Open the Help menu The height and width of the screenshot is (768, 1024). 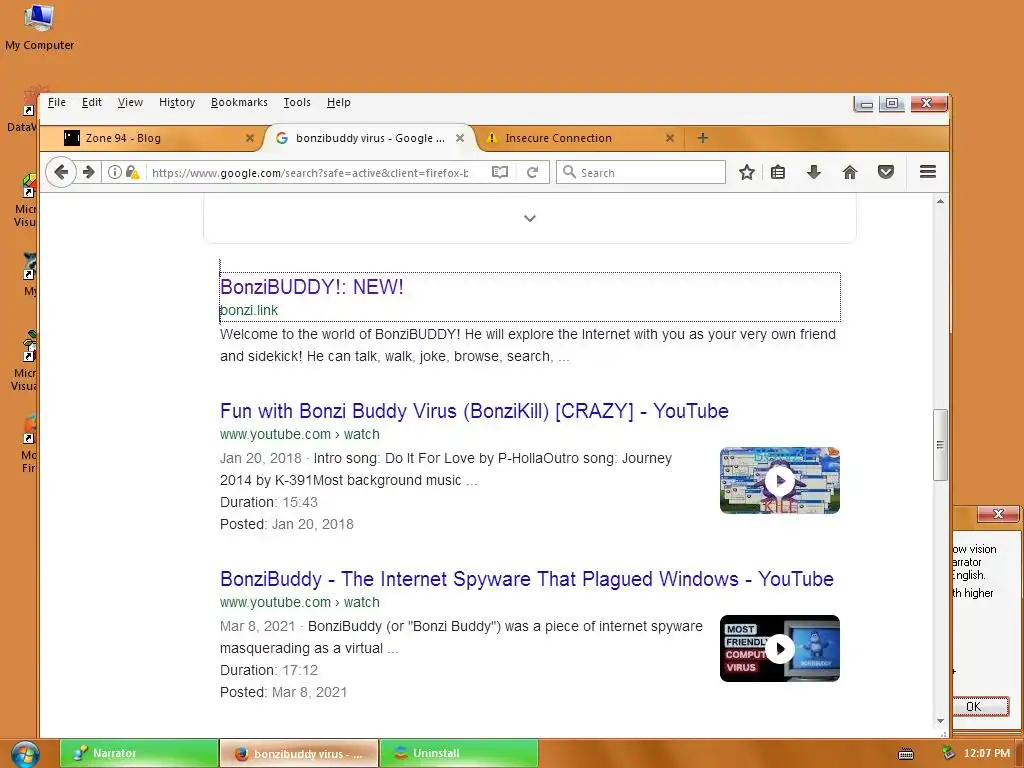click(x=338, y=103)
